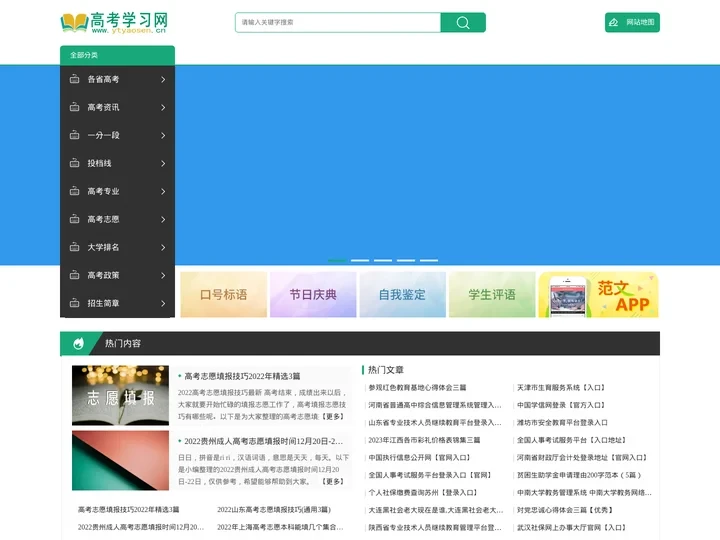Open 对党忠诚心得体会三篇【优秀】 link
This screenshot has width=720, height=540.
(x=565, y=510)
